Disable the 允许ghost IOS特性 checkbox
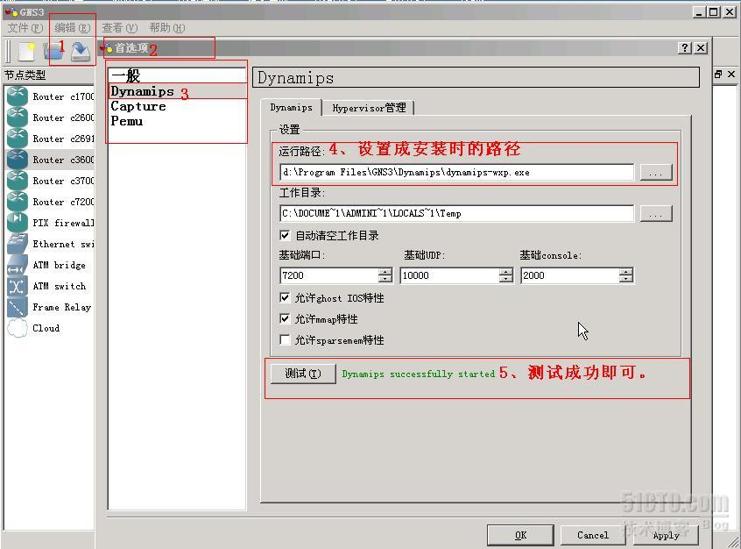This screenshot has height=549, width=741. click(x=286, y=298)
